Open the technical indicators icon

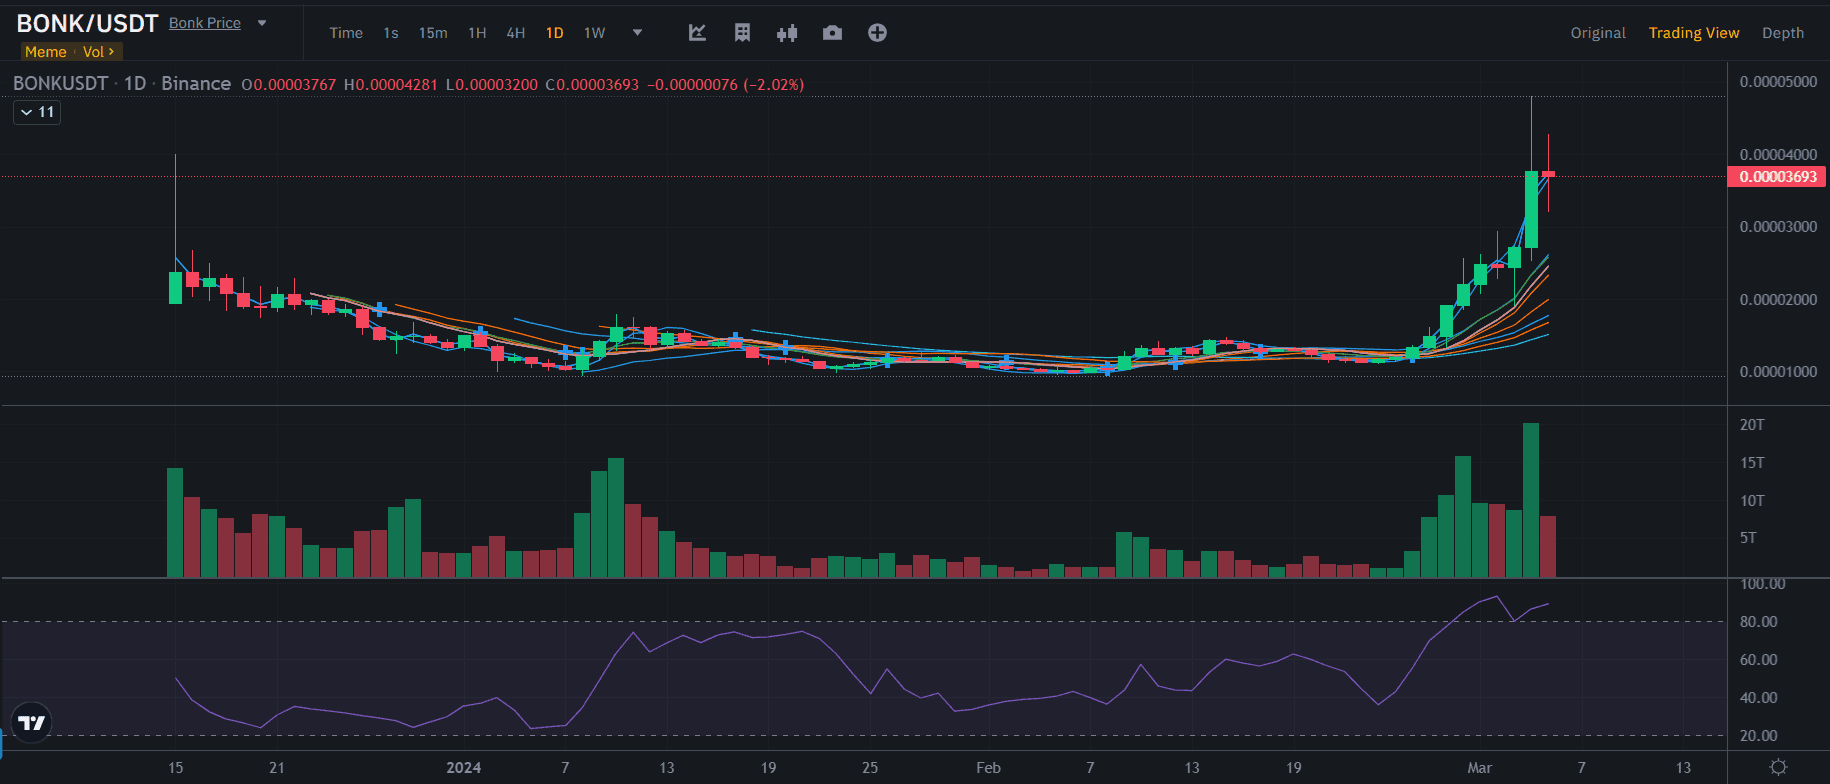tap(698, 33)
